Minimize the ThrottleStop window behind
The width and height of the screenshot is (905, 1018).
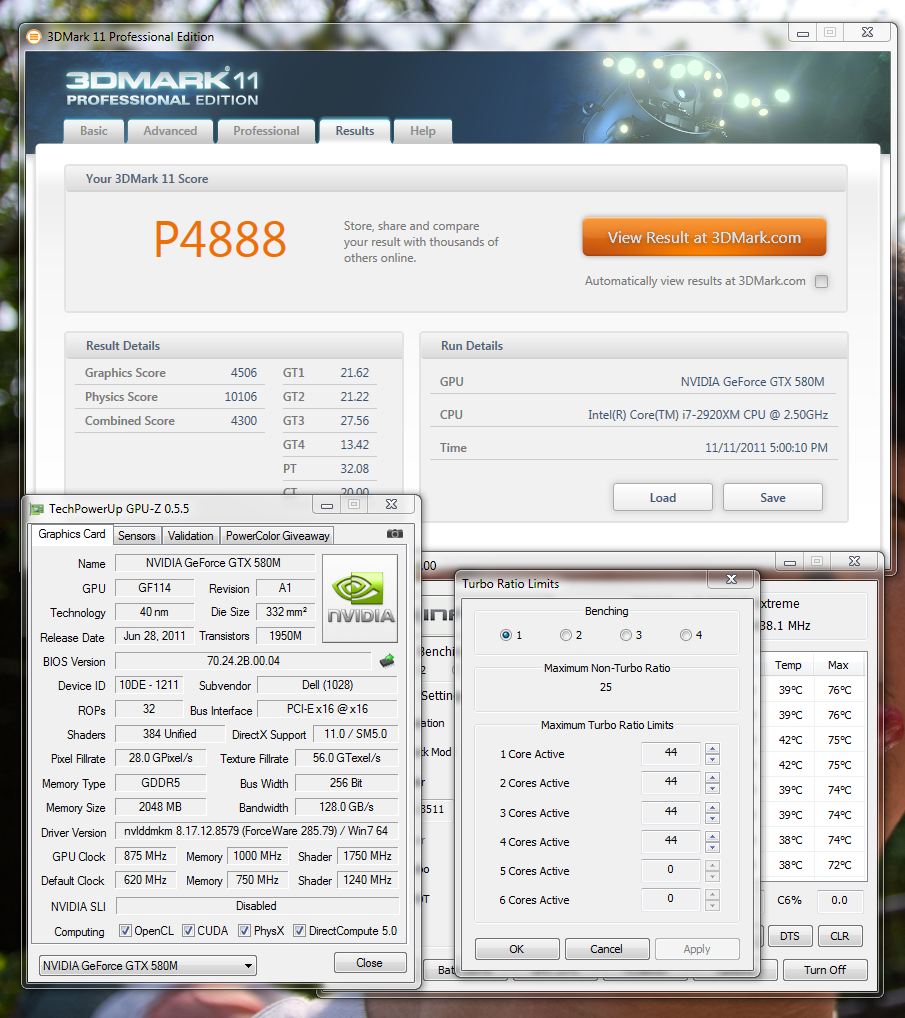(x=790, y=562)
